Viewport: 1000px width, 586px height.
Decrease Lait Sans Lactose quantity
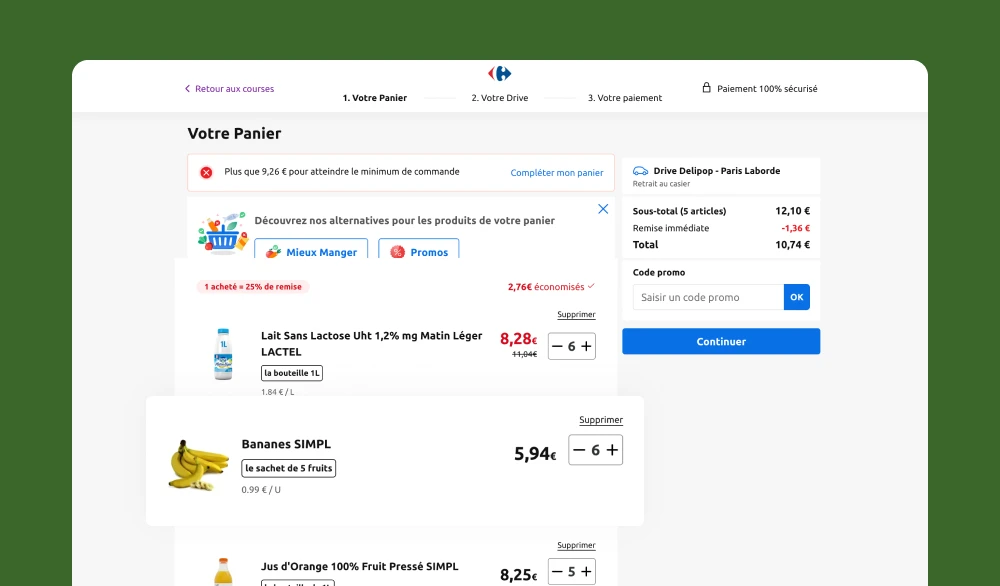557,346
